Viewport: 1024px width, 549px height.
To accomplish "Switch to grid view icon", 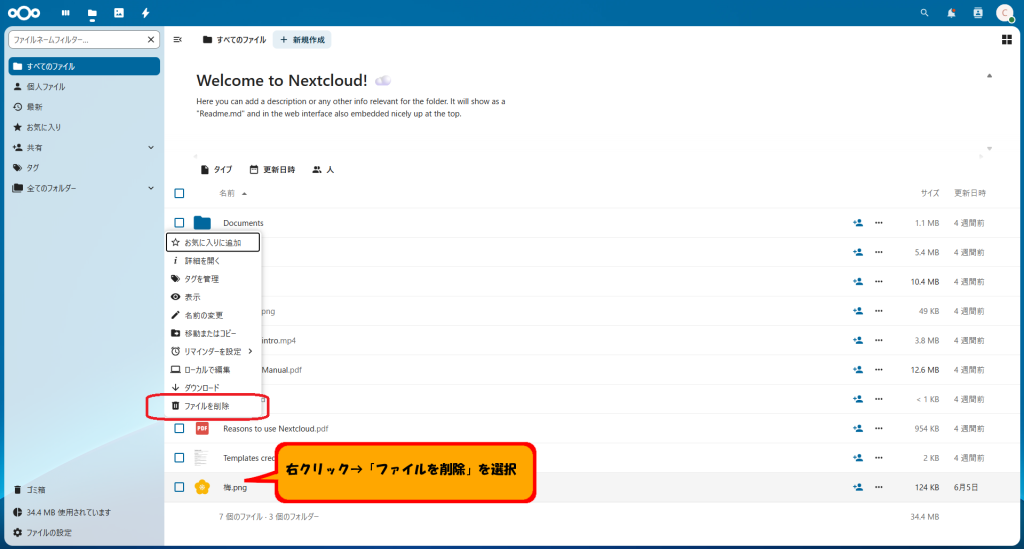I will [x=1006, y=40].
